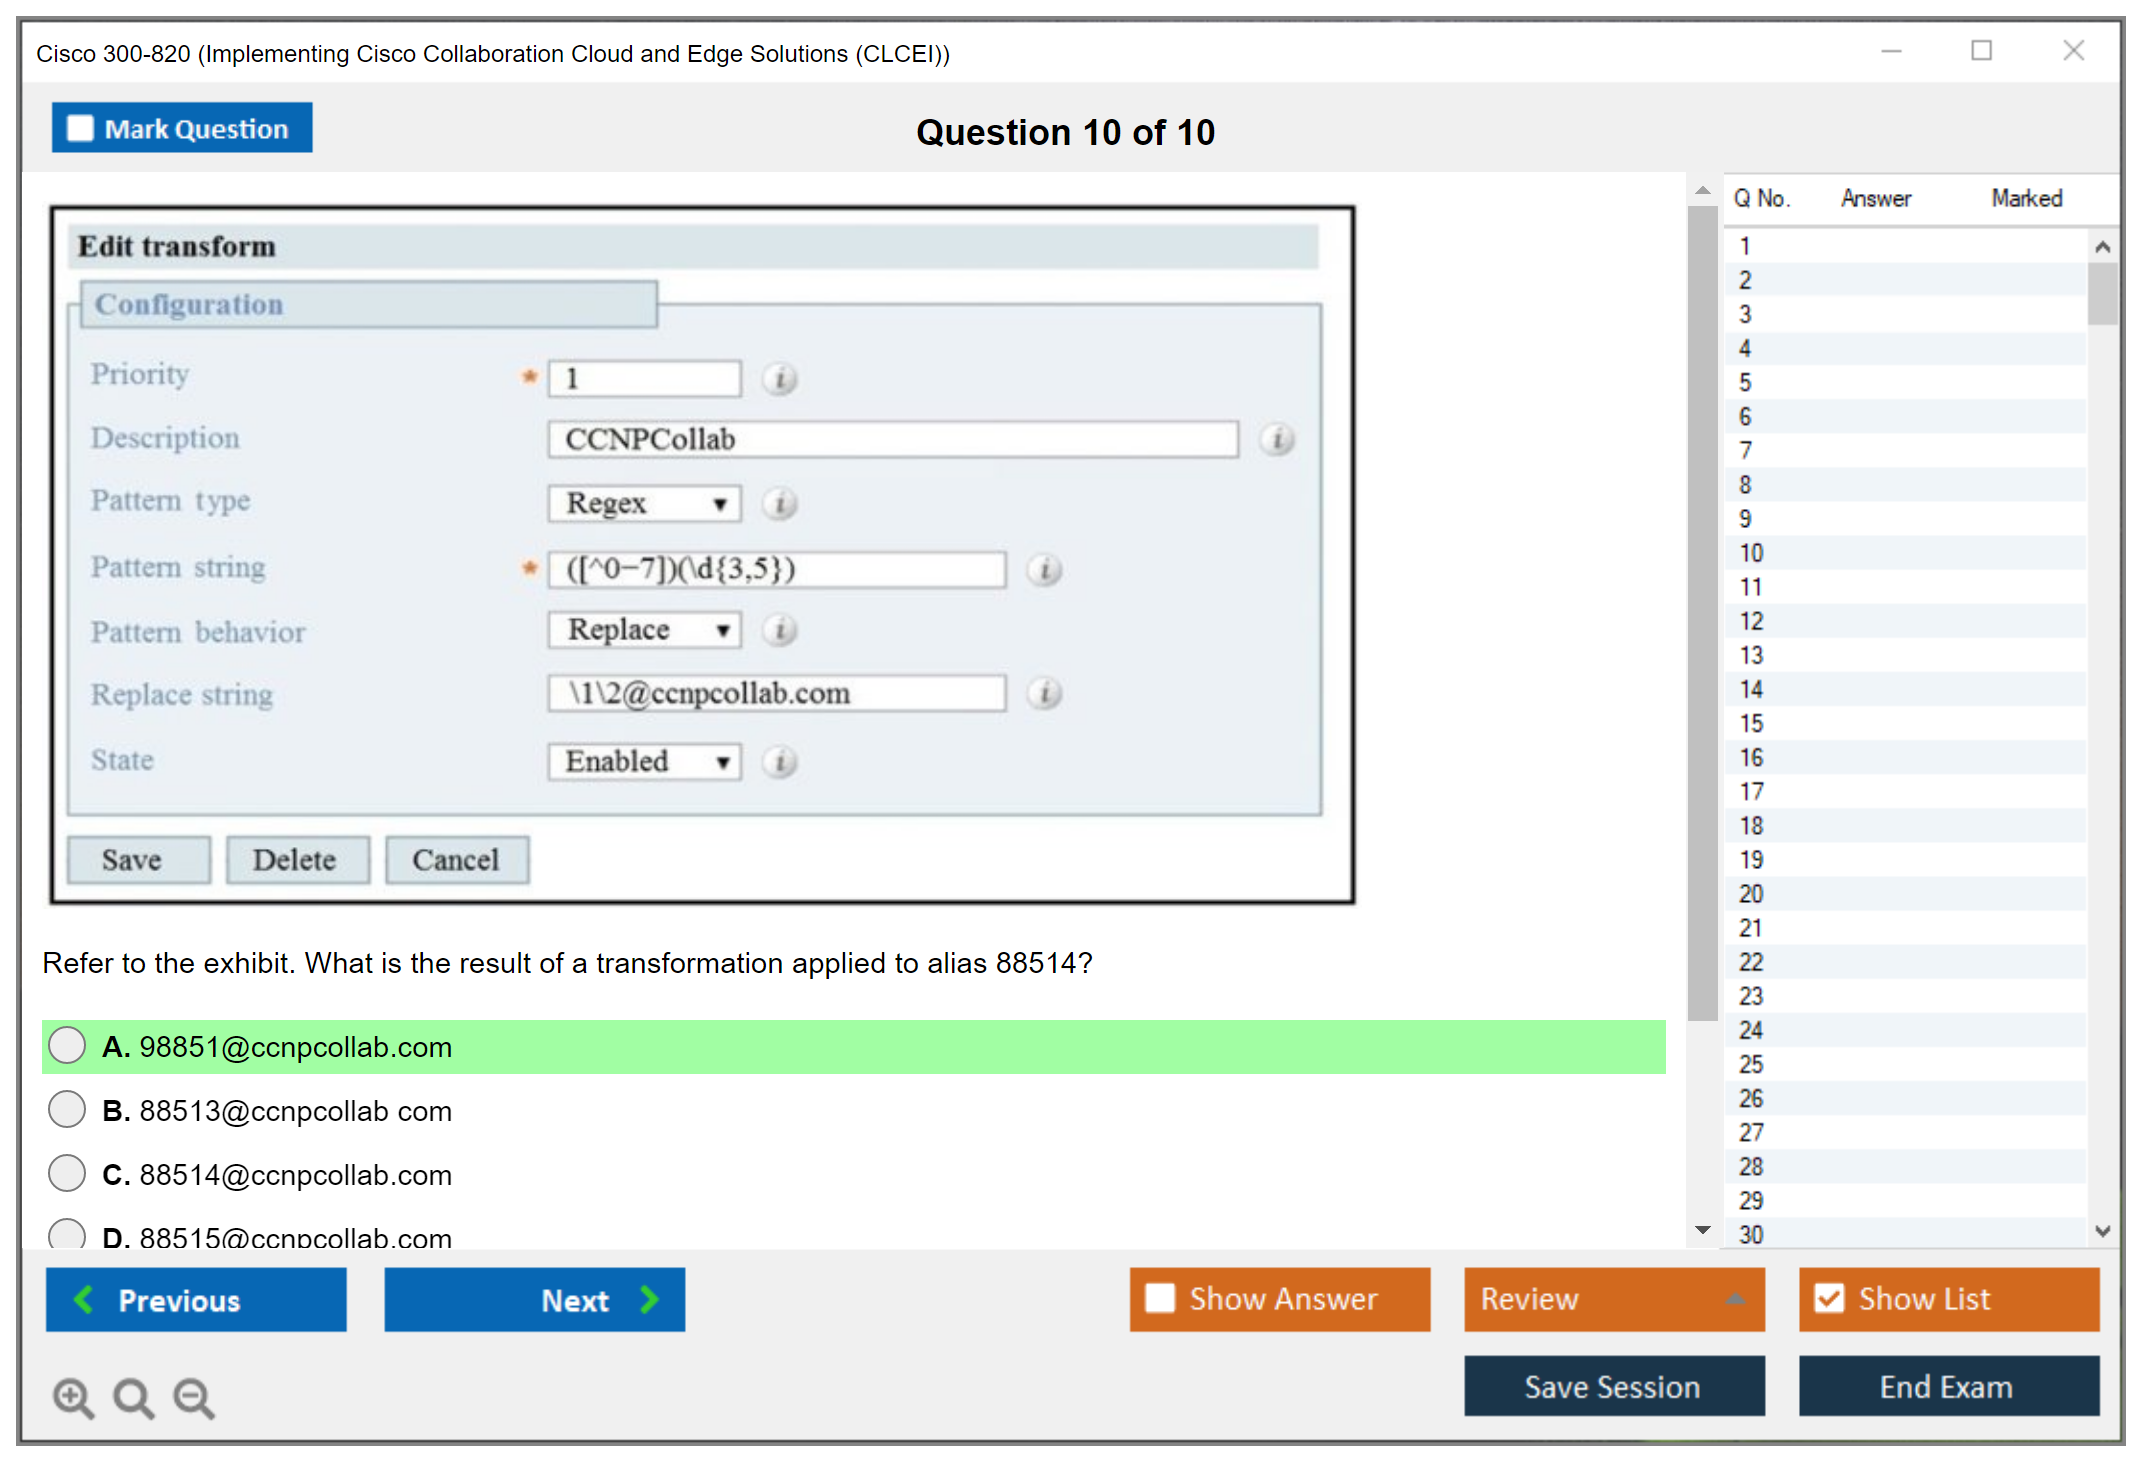2150x1470 pixels.
Task: Select answer option C 88514@ccnpcollab.com
Action: point(67,1173)
